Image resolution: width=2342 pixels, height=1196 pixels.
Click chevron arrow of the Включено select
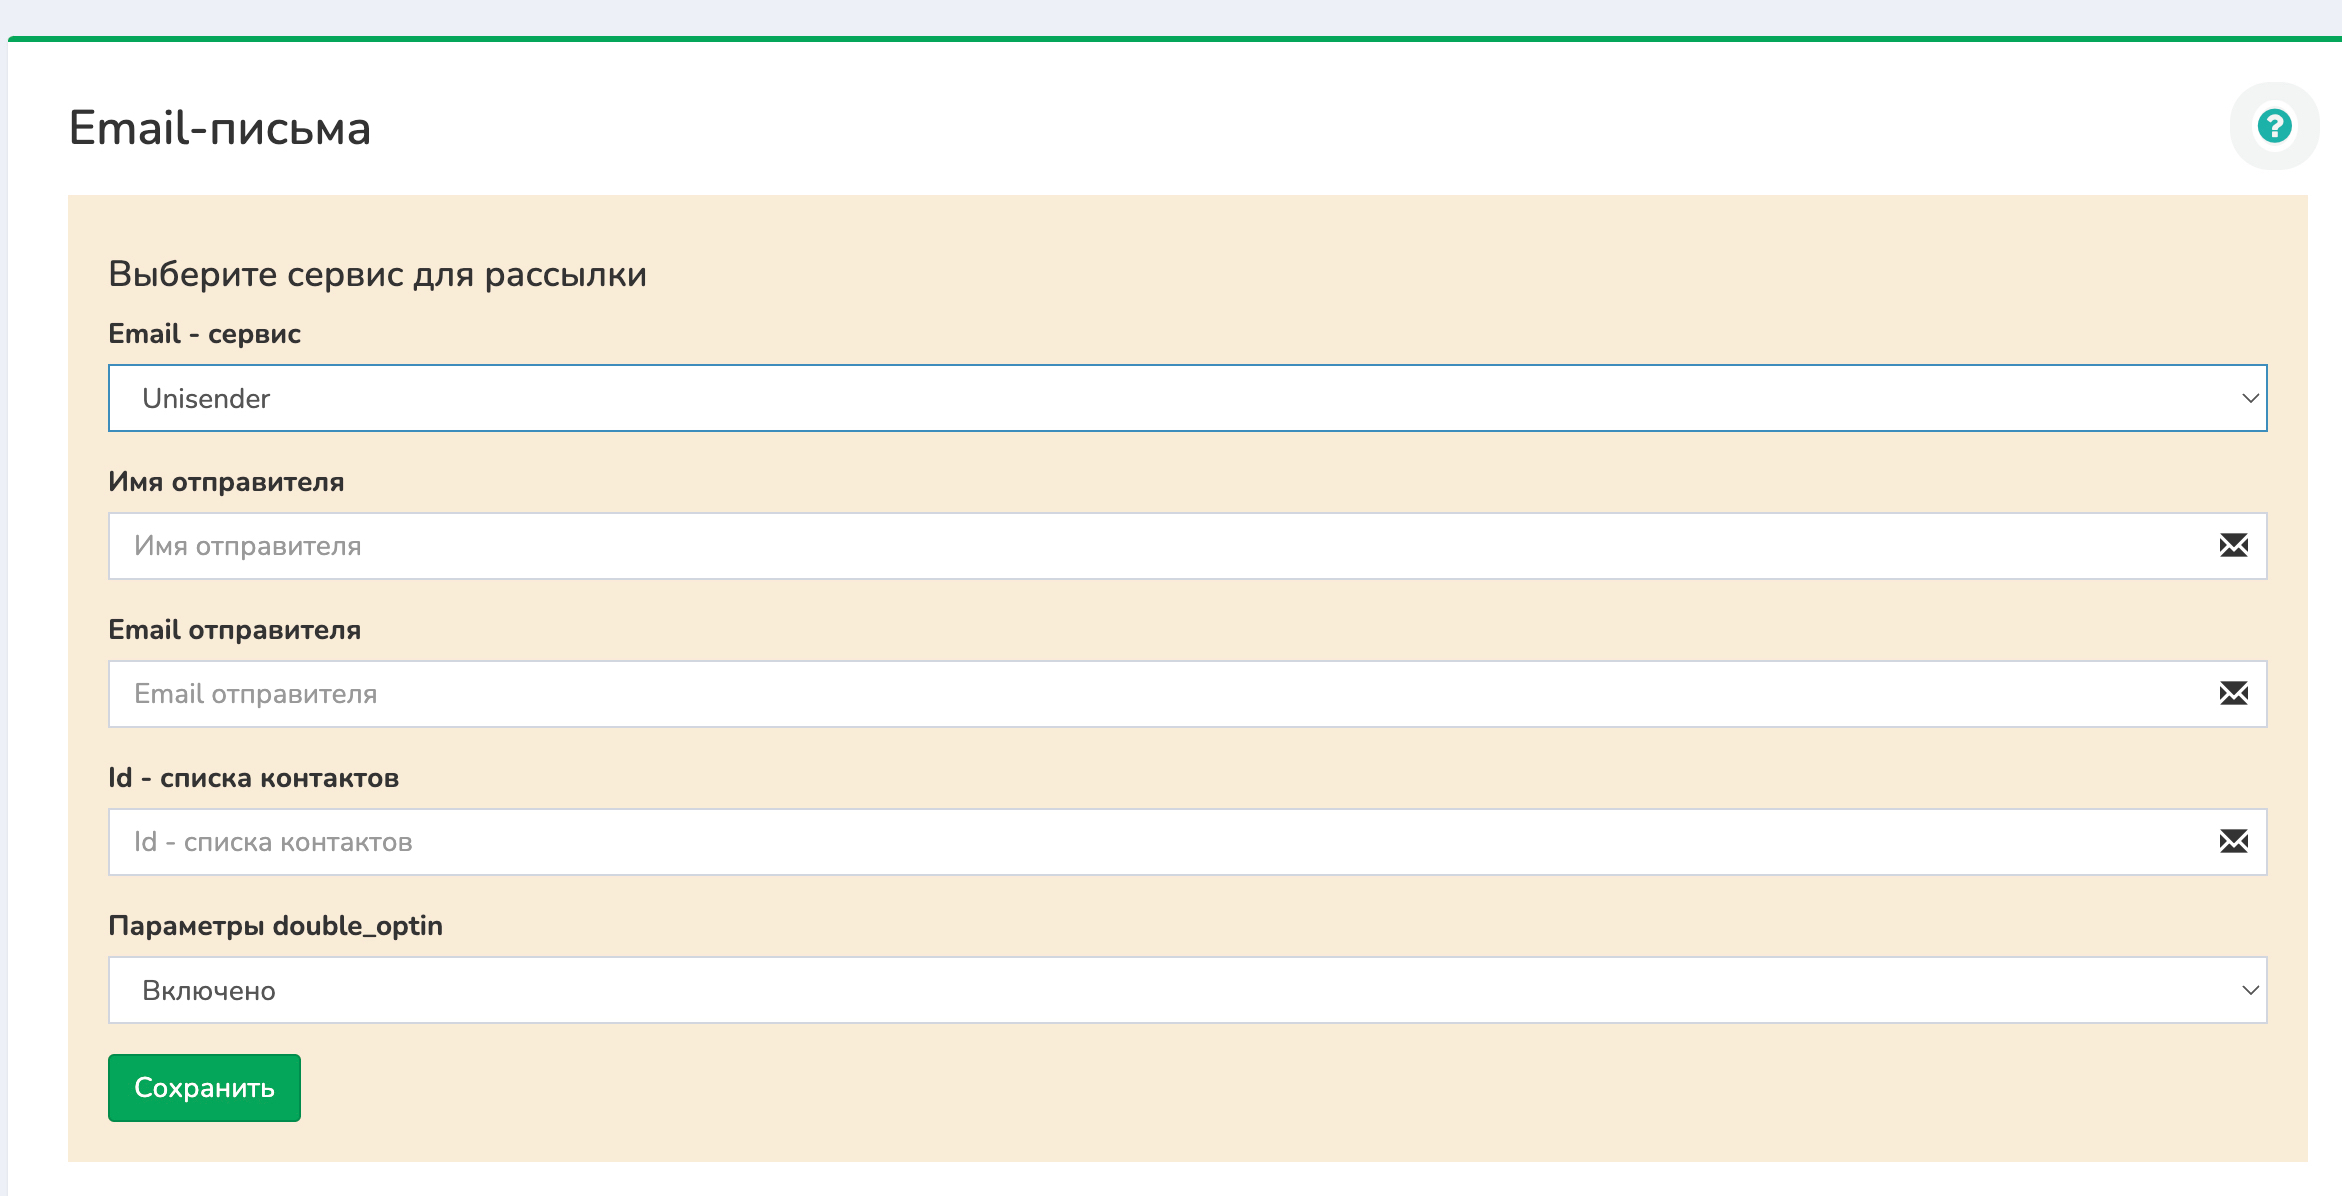(2250, 990)
